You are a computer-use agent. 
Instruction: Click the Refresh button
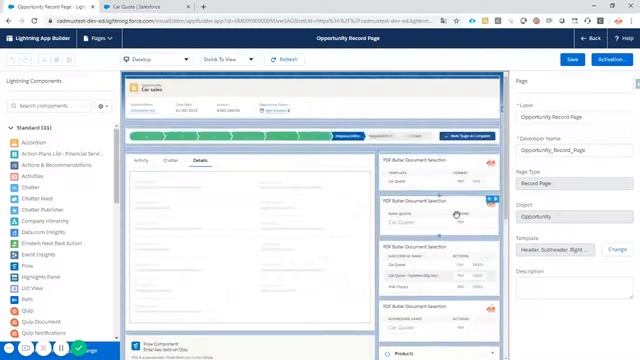pyautogui.click(x=284, y=60)
